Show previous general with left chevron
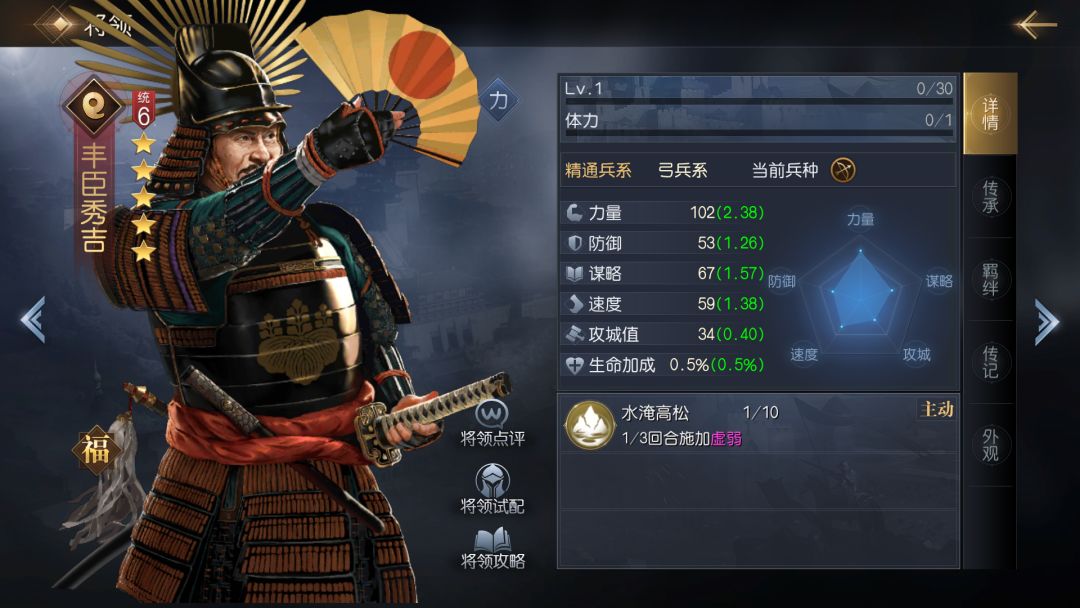Screen dimensions: 1080x608 33,319
